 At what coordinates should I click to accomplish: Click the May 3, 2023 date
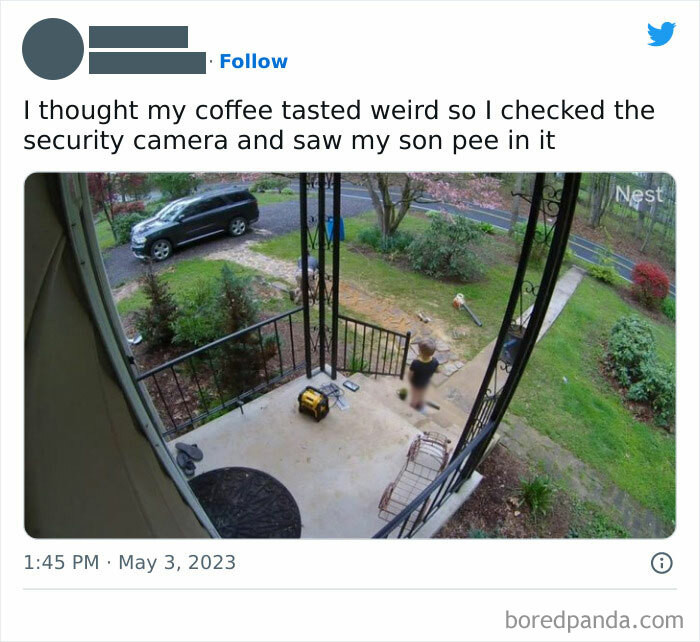click(x=177, y=562)
